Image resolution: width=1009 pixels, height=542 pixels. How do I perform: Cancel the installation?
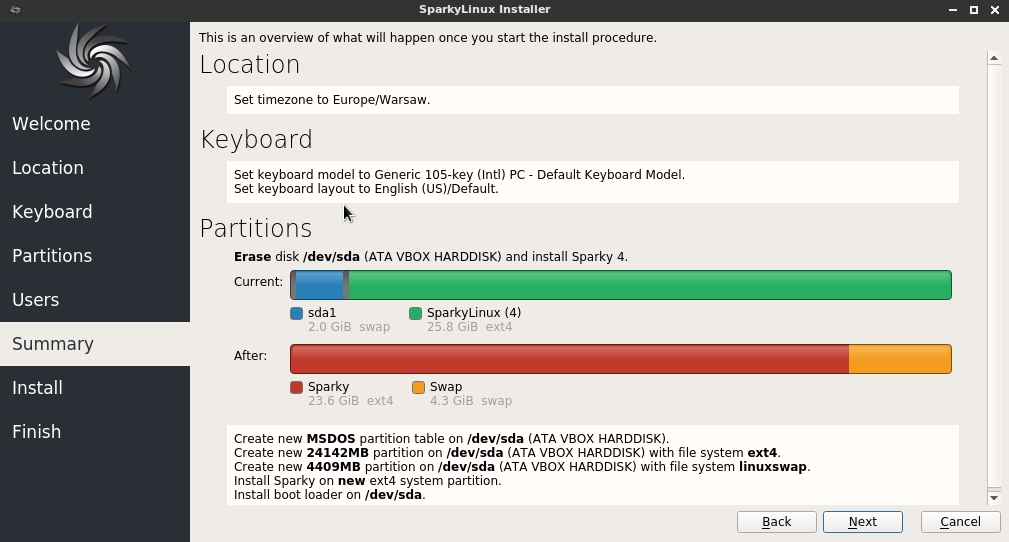pos(961,522)
